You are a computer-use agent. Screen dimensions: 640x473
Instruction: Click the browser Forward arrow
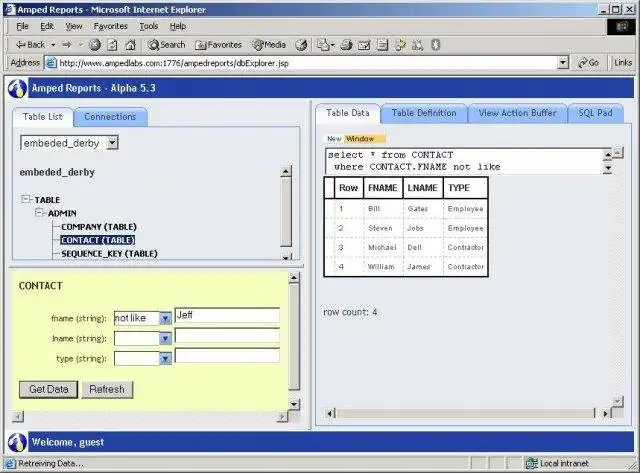67,45
